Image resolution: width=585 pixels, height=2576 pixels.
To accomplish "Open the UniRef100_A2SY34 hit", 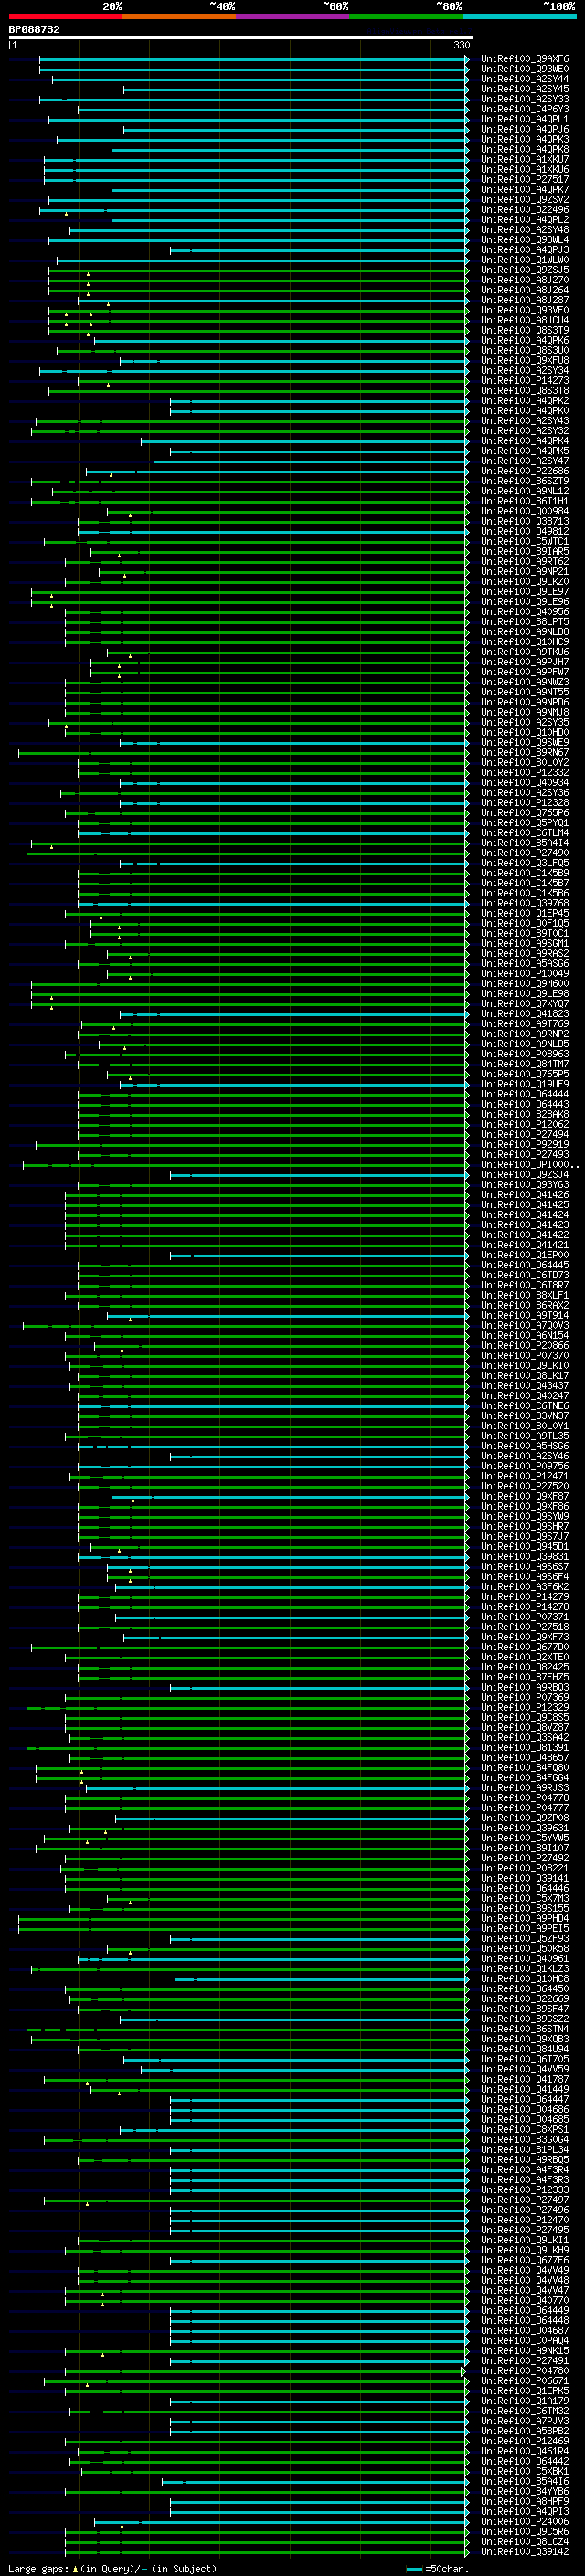I will [x=525, y=370].
